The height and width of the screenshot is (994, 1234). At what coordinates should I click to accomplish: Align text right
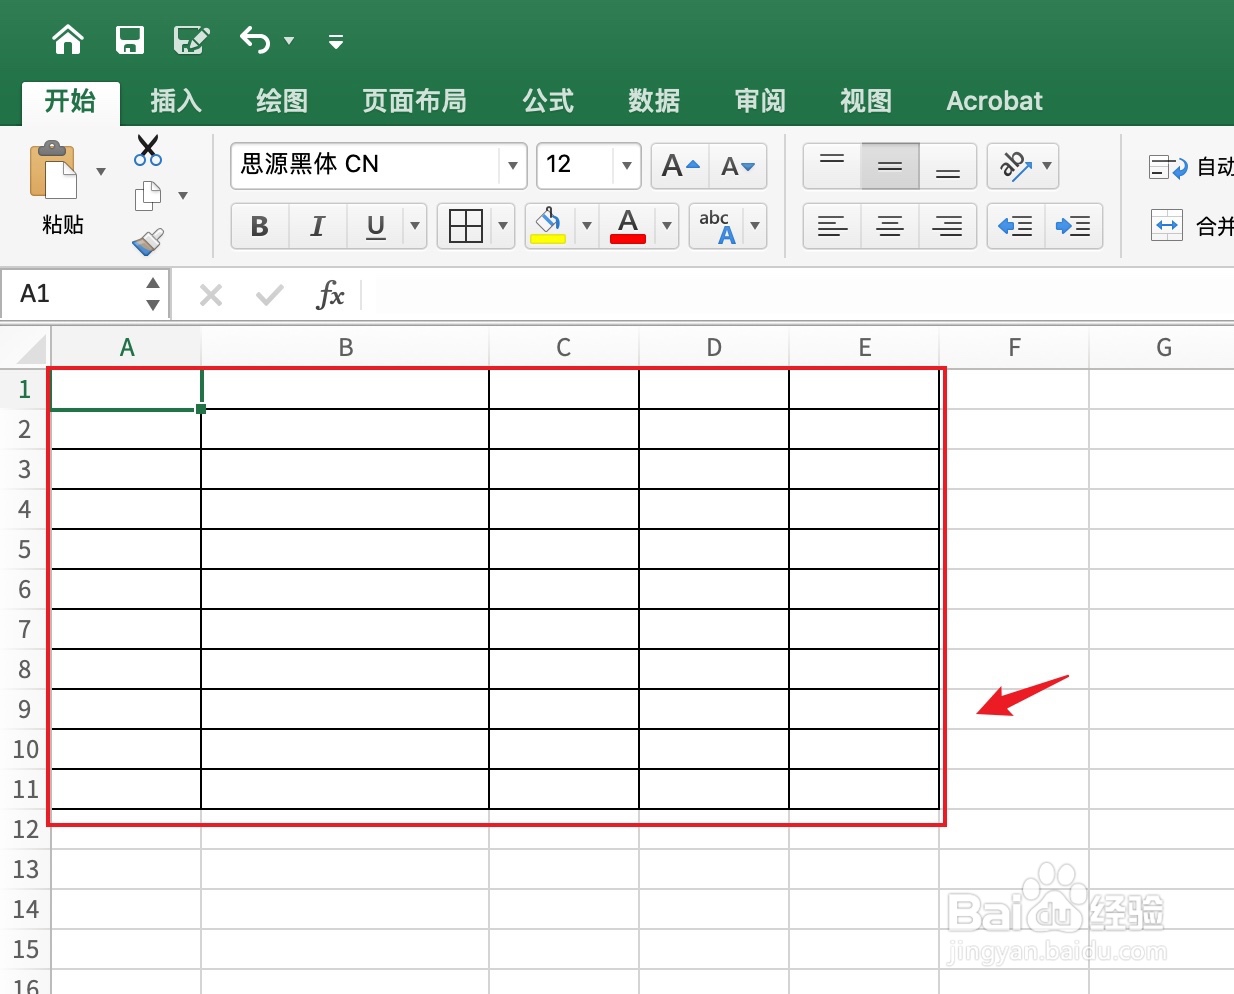[x=948, y=226]
